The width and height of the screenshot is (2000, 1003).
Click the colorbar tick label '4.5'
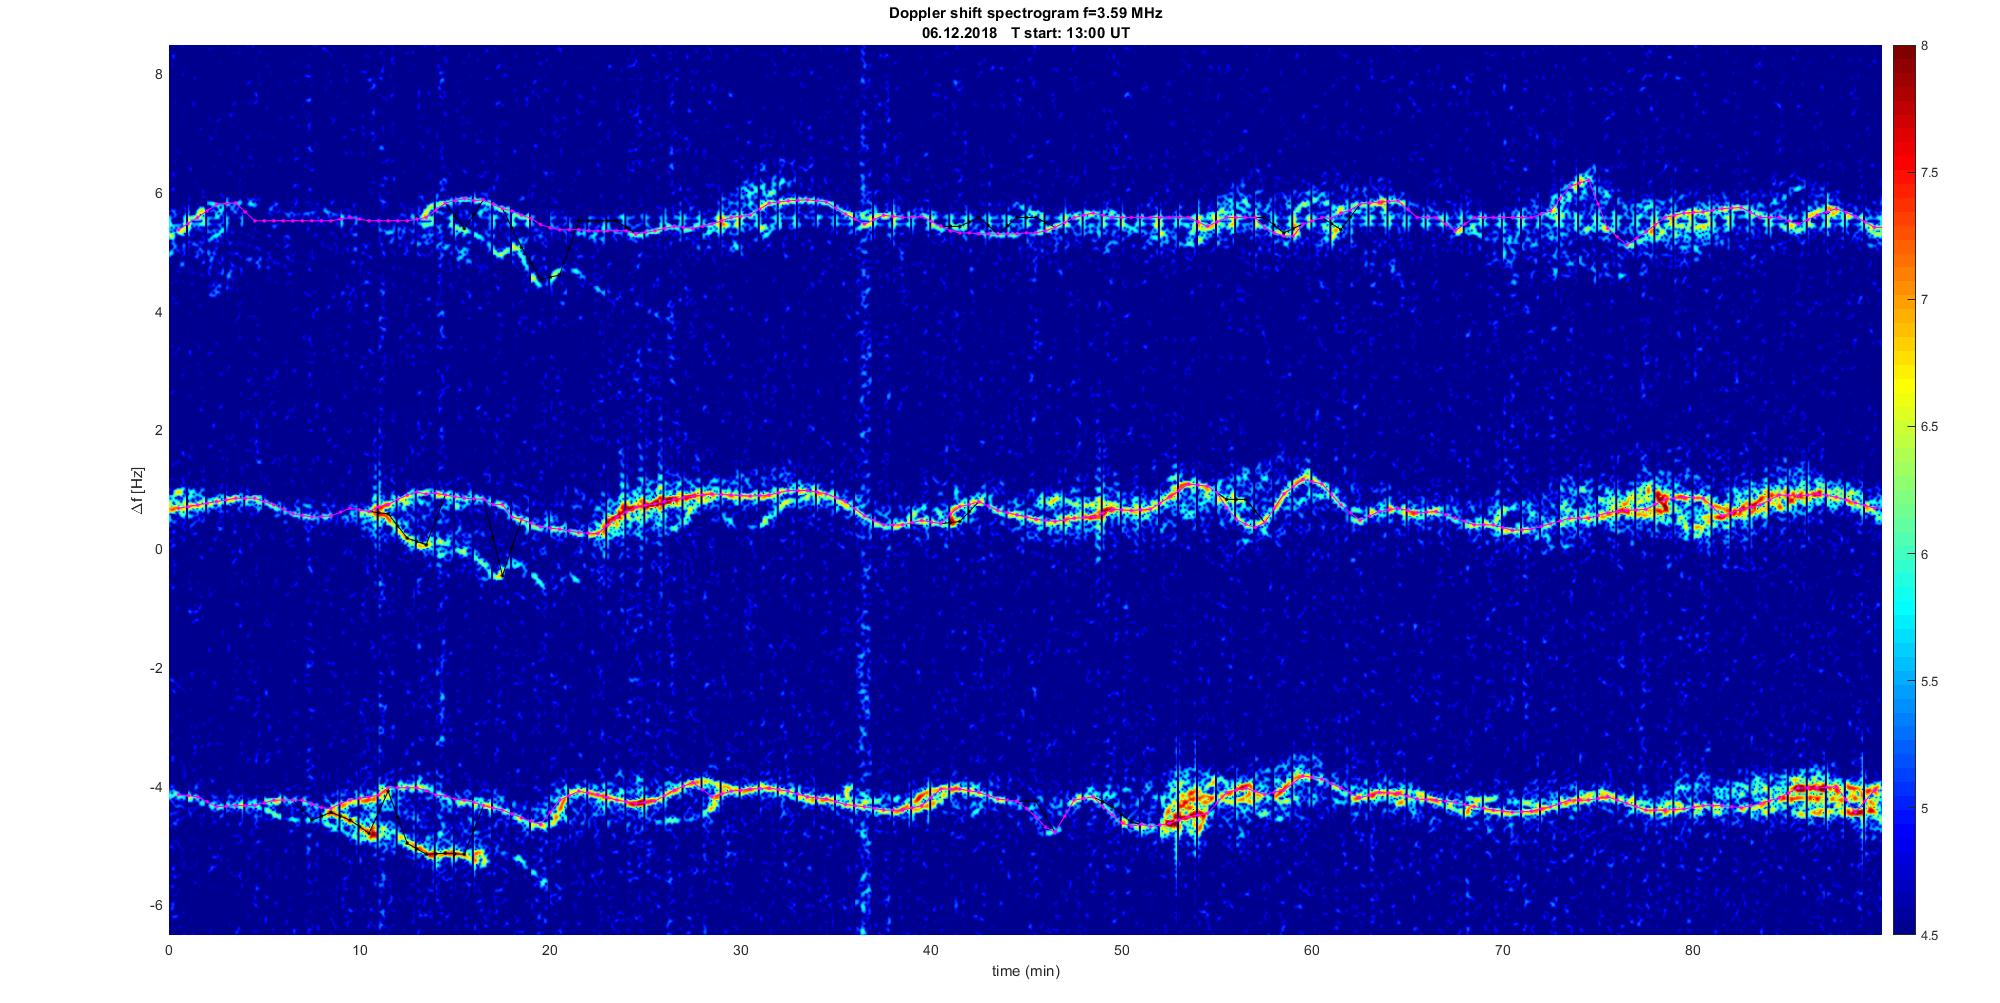pyautogui.click(x=1930, y=936)
